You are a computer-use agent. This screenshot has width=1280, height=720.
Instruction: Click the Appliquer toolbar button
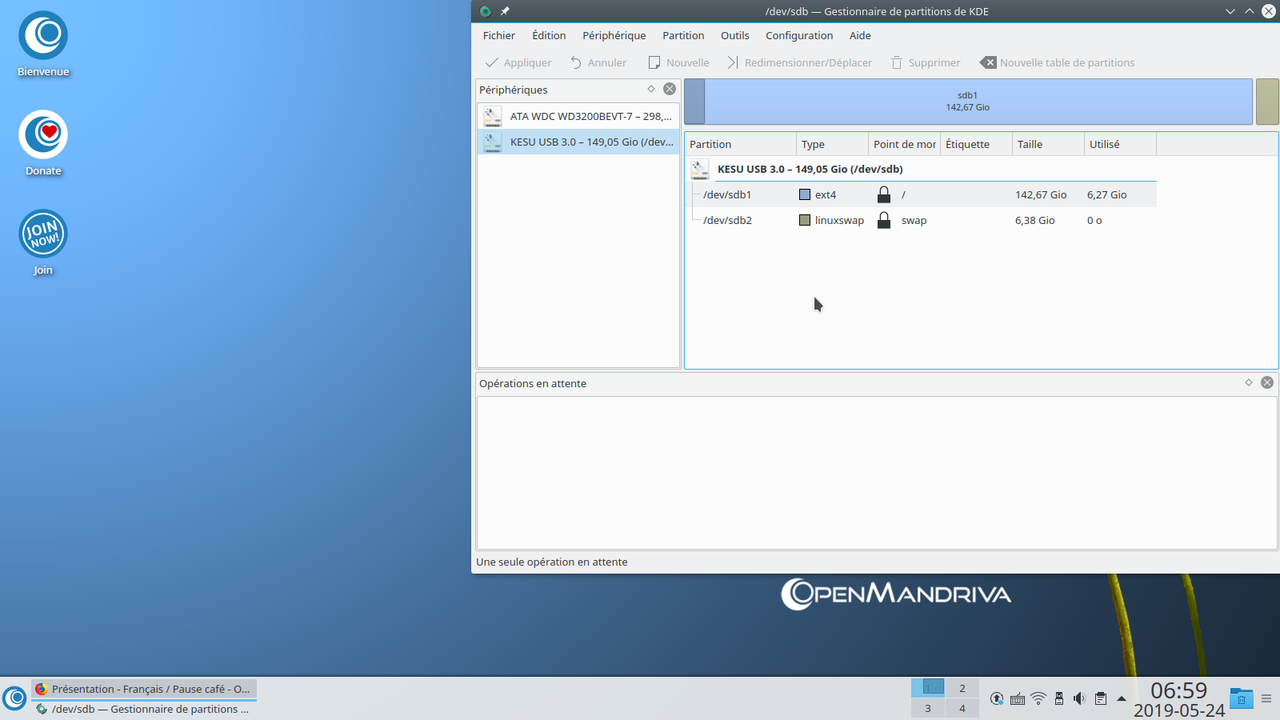[518, 62]
